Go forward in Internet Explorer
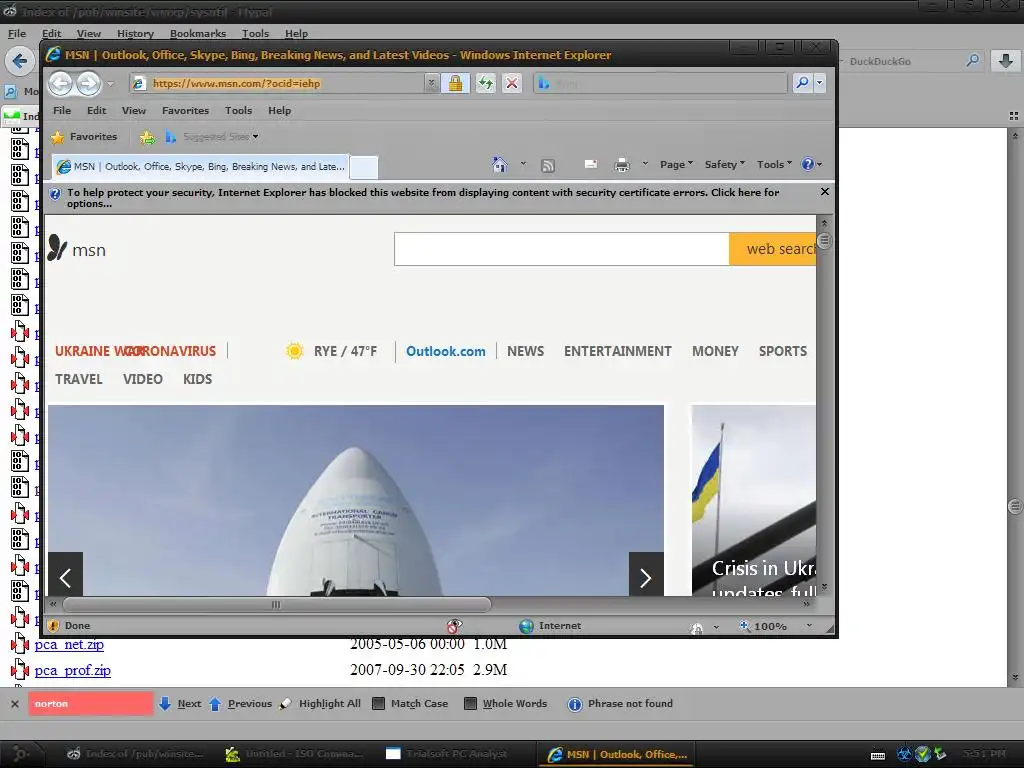 88,84
